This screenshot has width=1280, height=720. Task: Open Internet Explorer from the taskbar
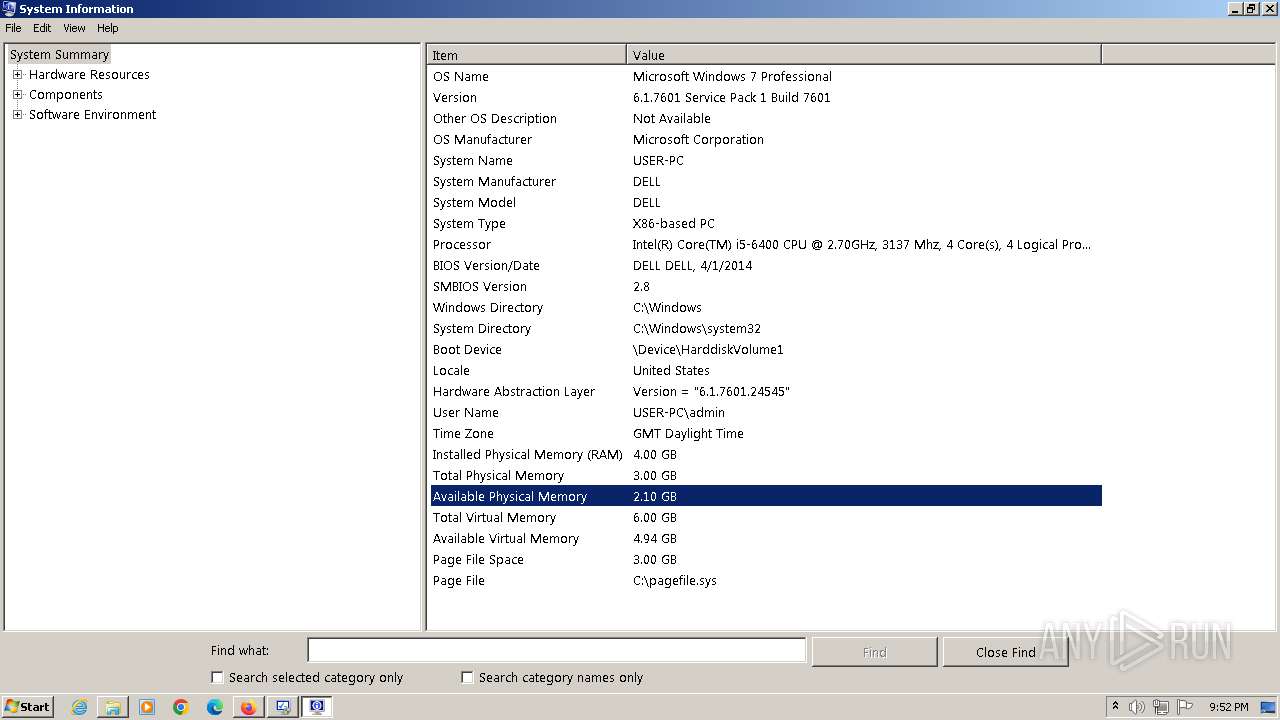pos(80,707)
